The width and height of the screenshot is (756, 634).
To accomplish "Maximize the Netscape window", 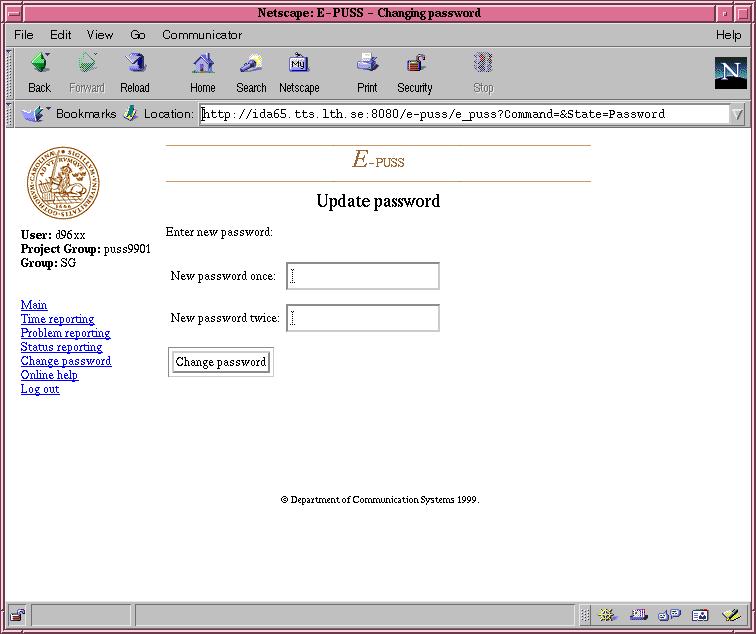I will tap(743, 13).
